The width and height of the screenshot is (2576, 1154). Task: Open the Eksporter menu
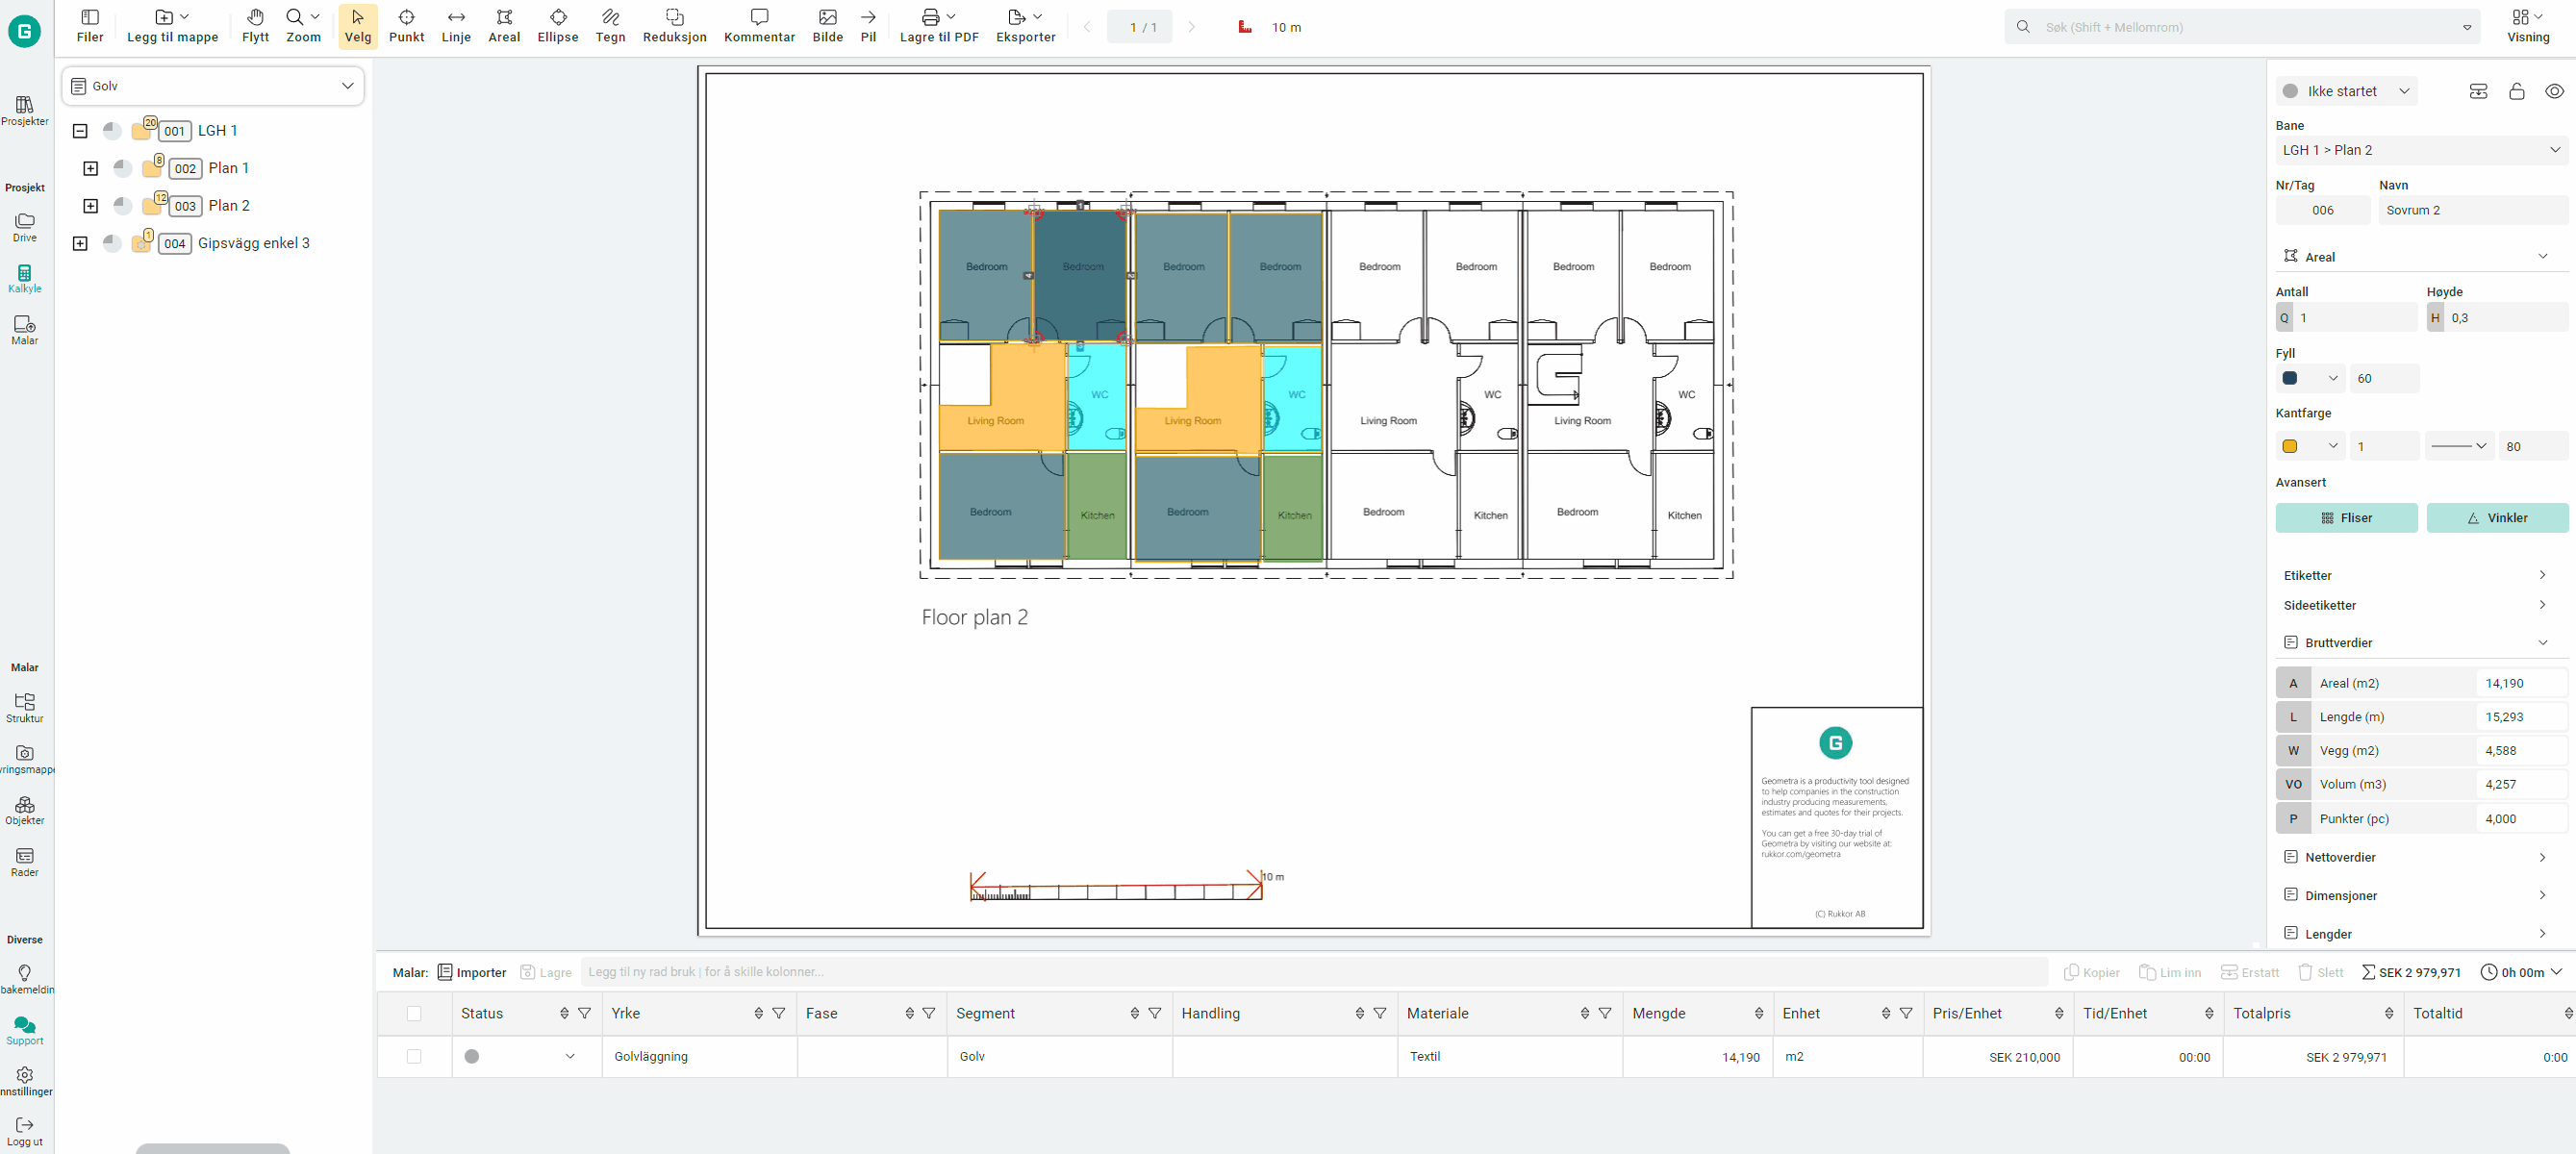pyautogui.click(x=1025, y=26)
